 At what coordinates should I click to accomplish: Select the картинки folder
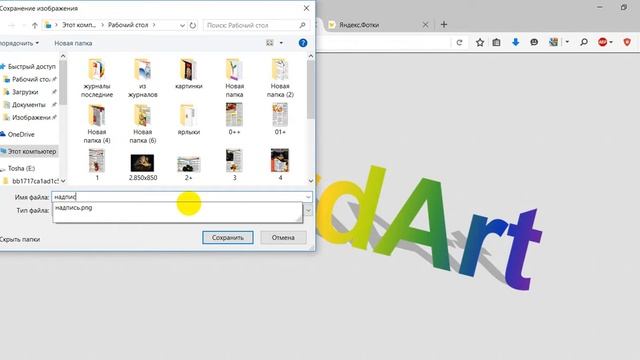[189, 74]
